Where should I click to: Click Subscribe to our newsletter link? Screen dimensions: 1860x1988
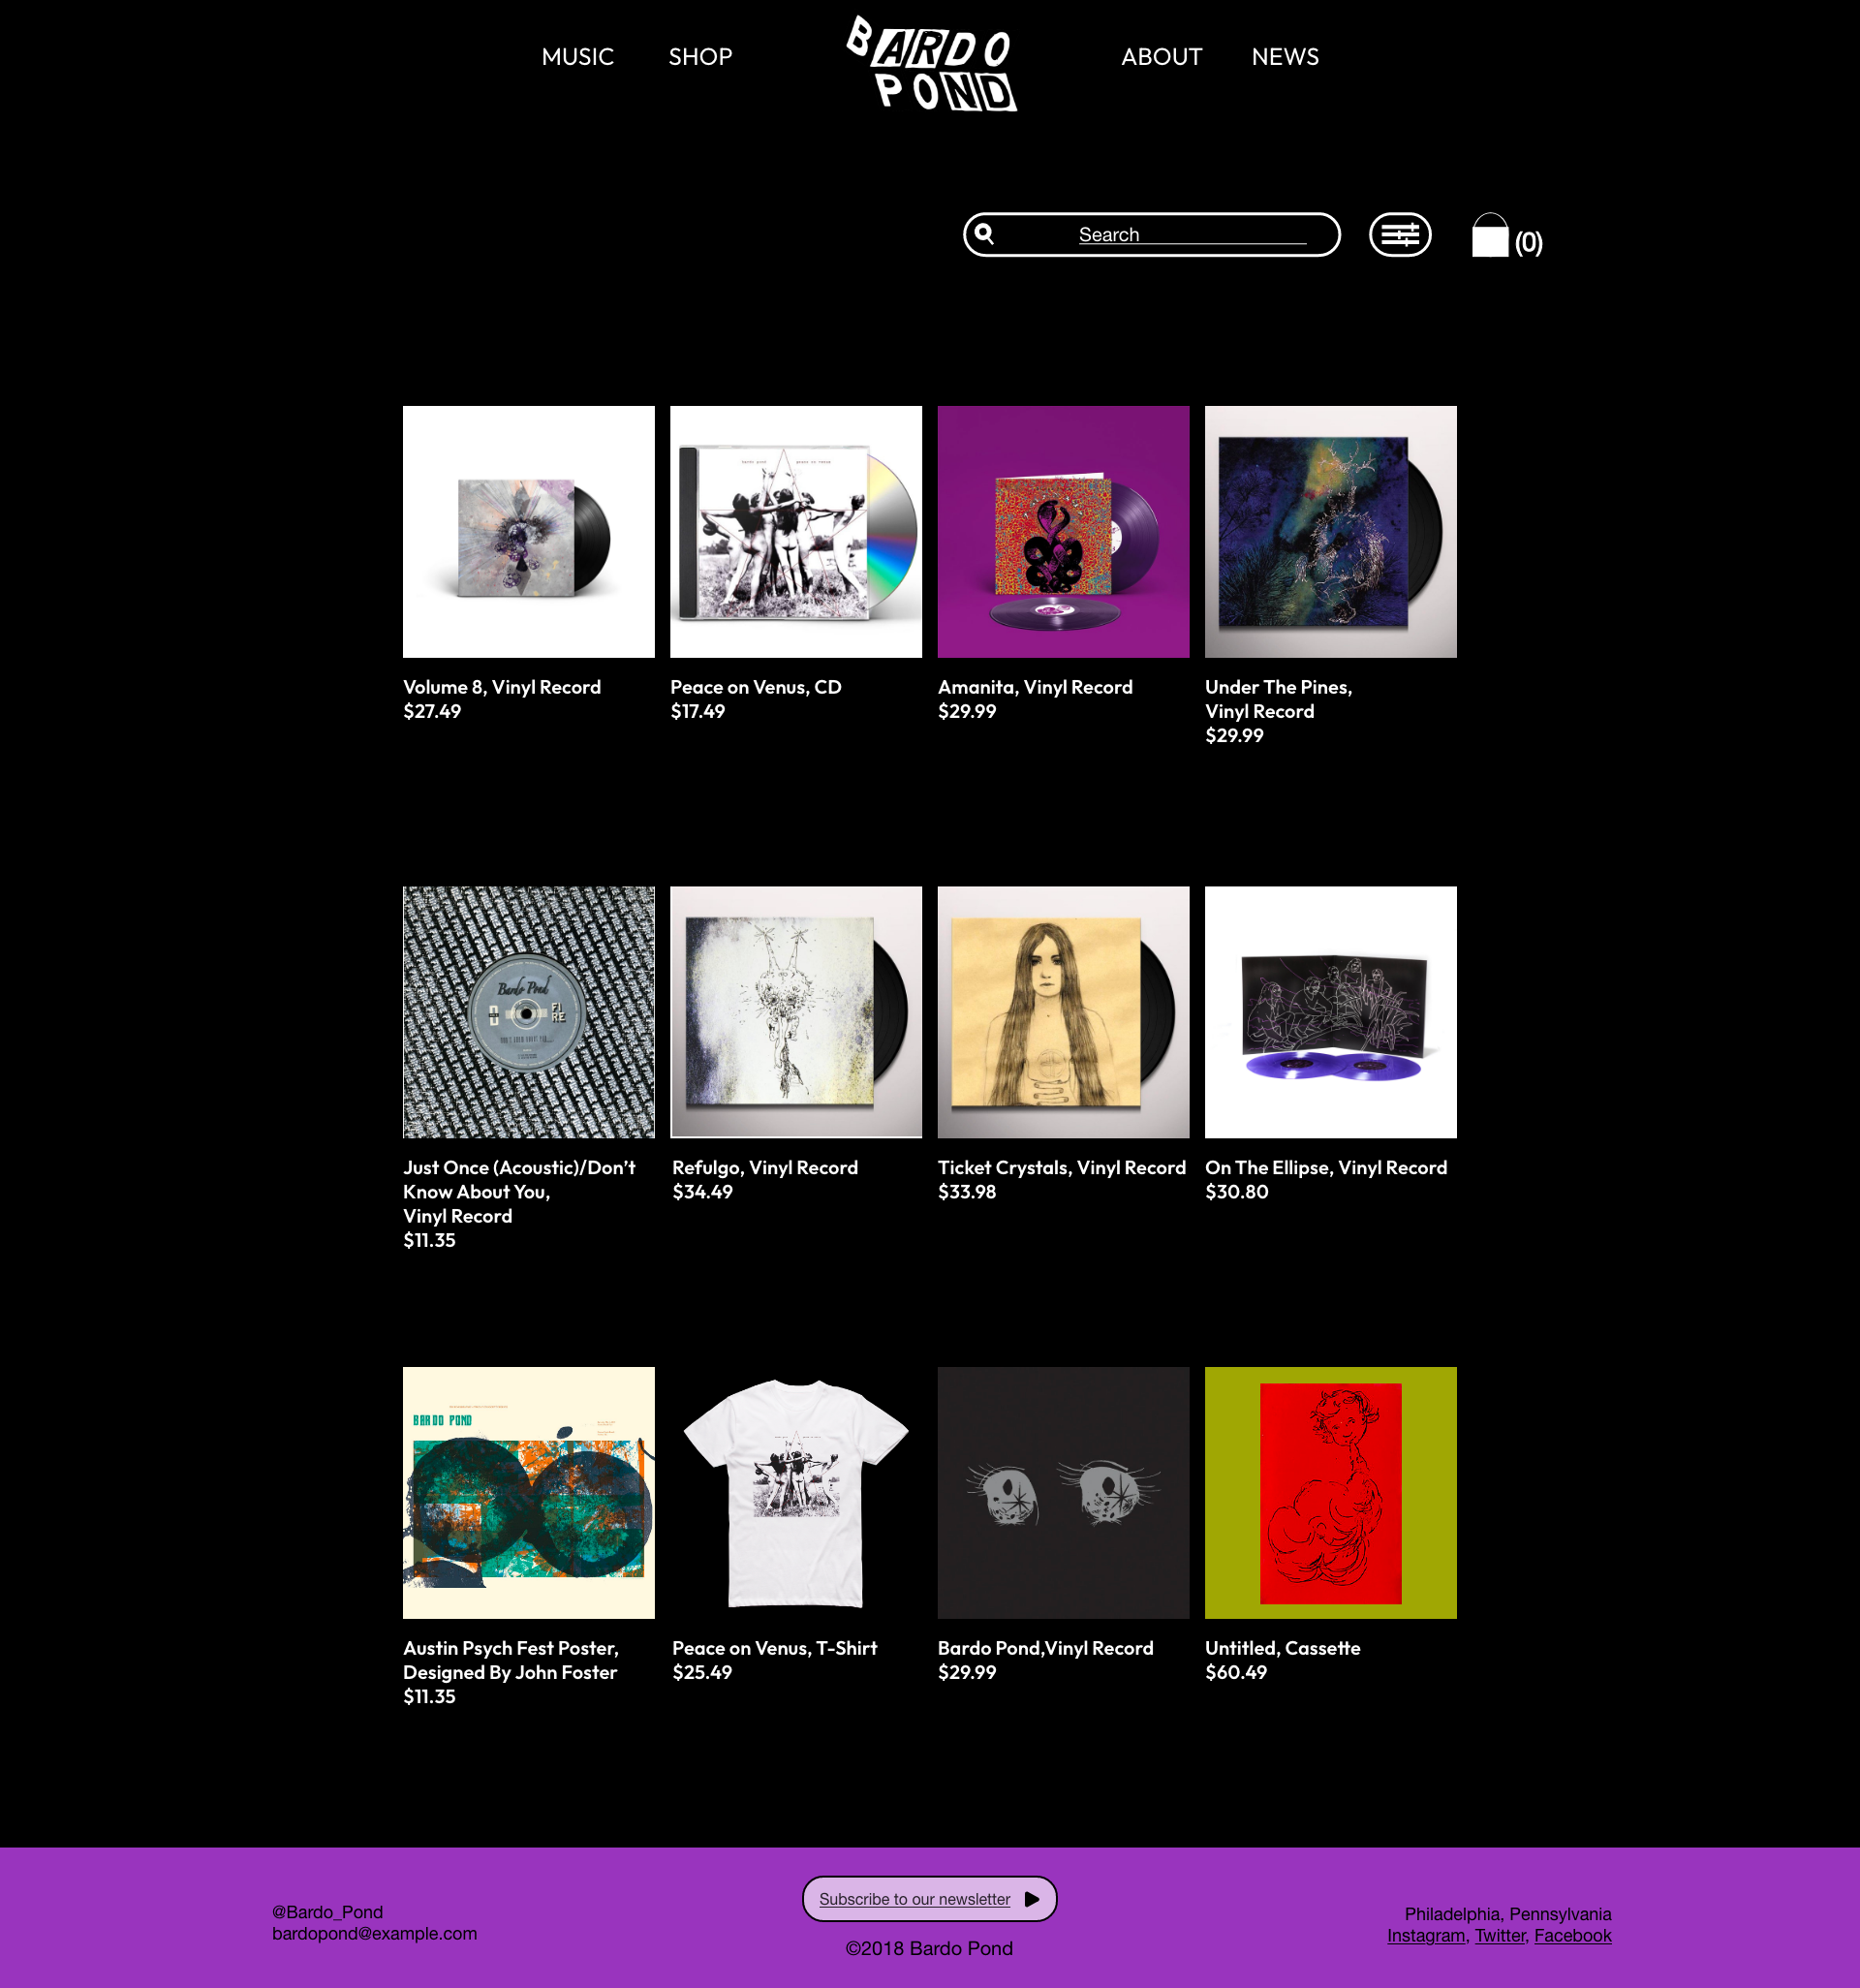tap(914, 1899)
